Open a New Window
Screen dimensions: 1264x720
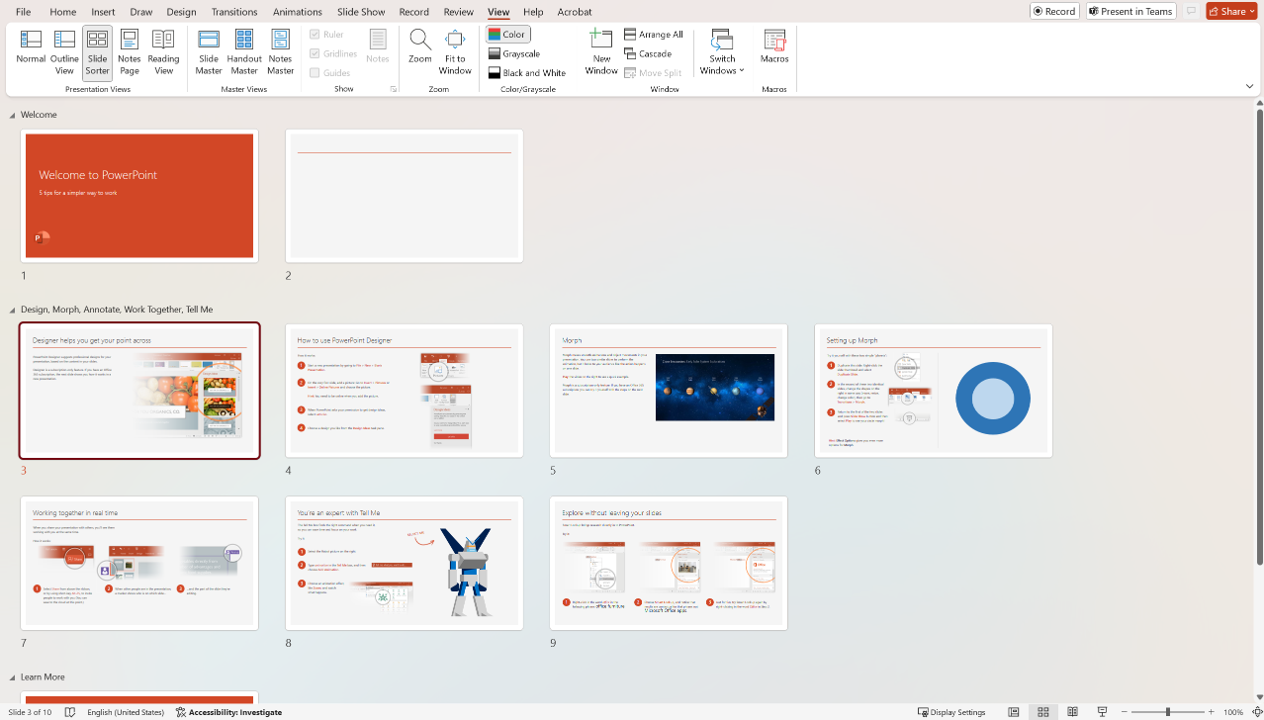click(601, 50)
